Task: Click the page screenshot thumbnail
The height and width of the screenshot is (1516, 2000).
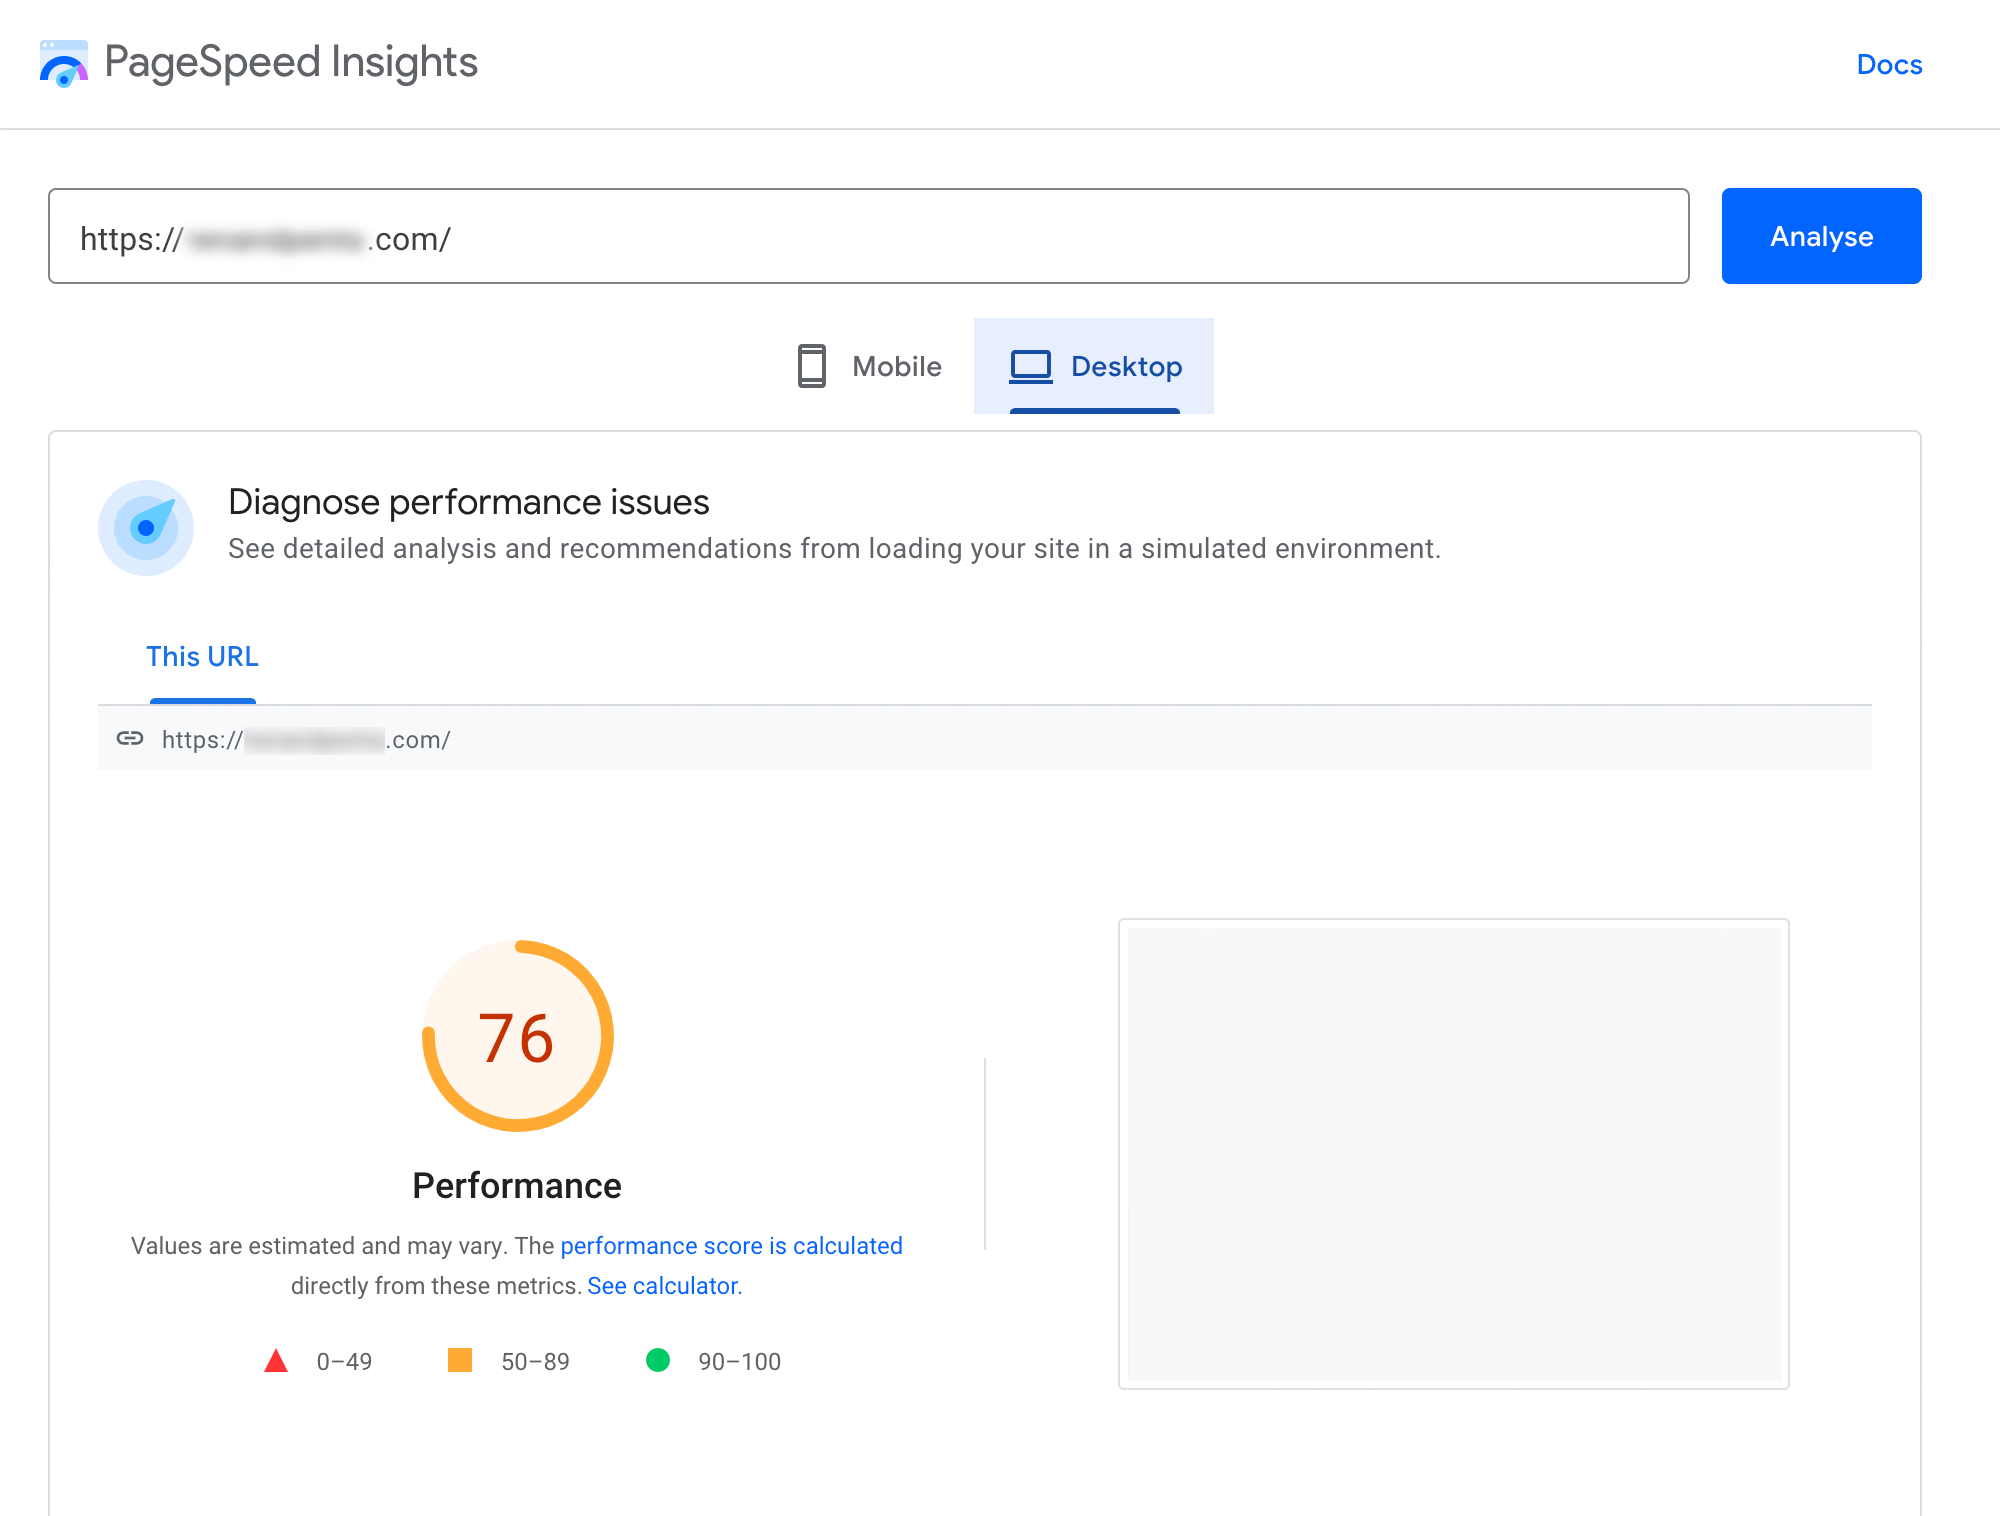Action: pos(1453,1154)
